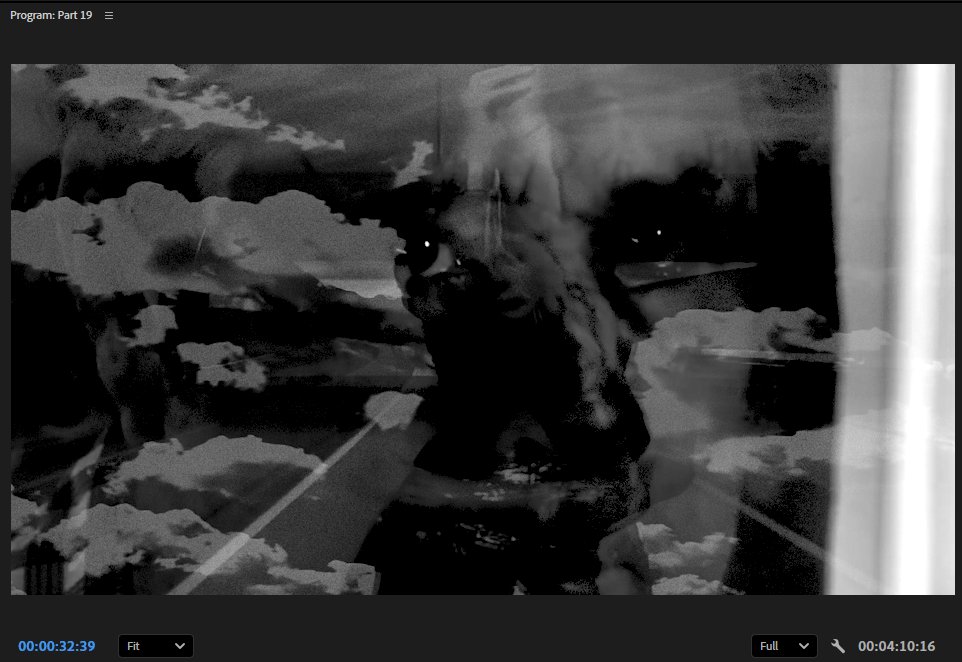Viewport: 962px width, 662px height.
Task: Click the video preview frame in Program monitor
Action: [483, 329]
